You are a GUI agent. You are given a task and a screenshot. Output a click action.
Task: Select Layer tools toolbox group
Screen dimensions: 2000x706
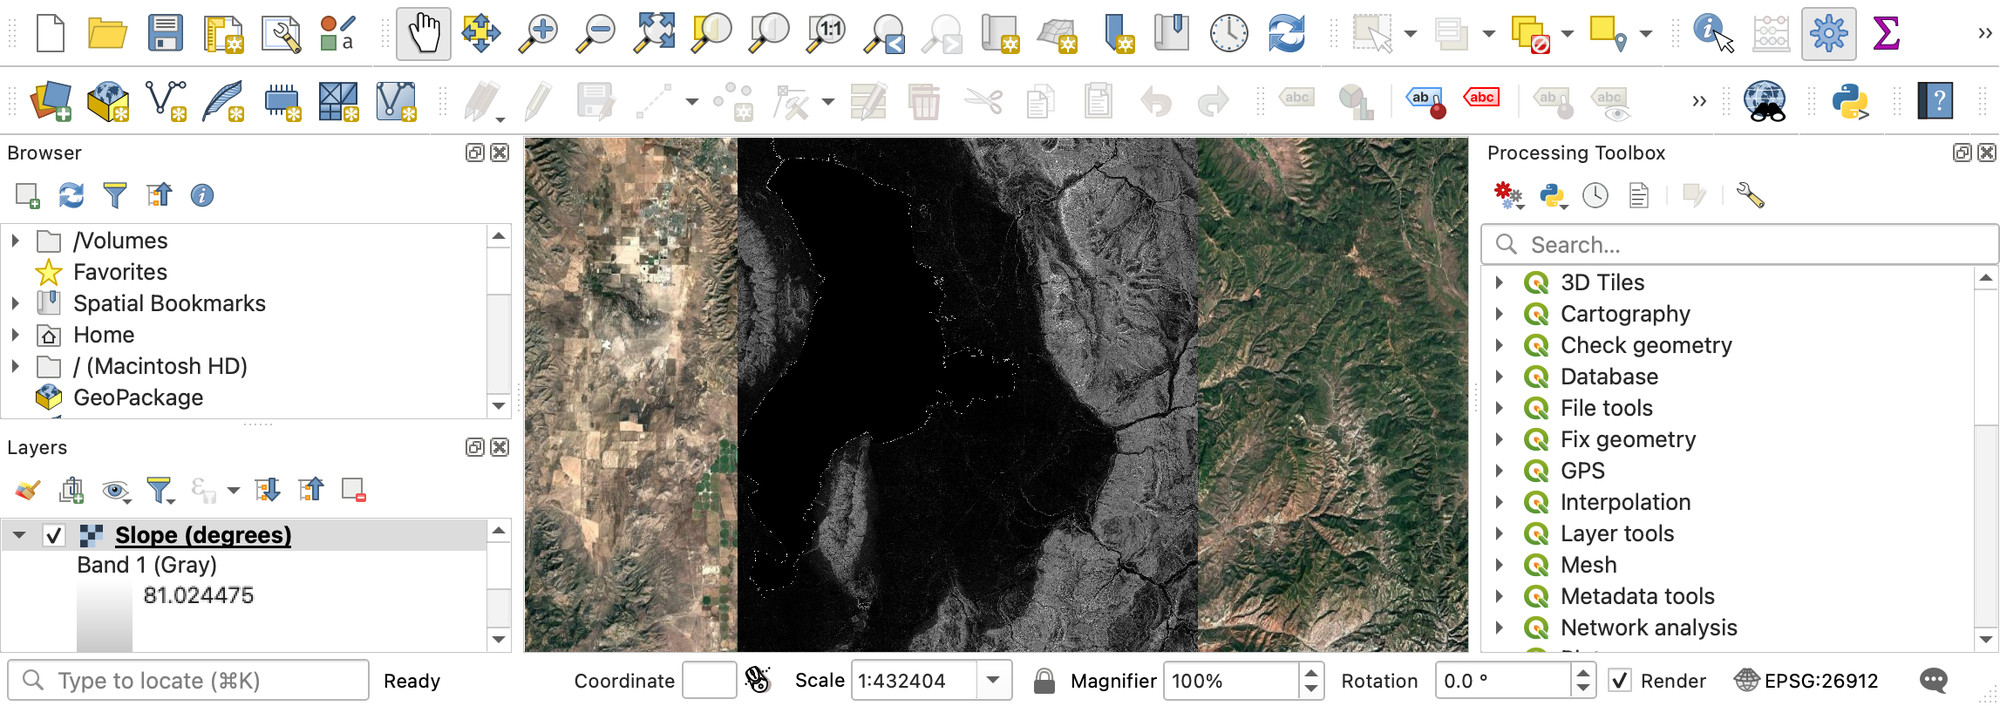pyautogui.click(x=1617, y=534)
